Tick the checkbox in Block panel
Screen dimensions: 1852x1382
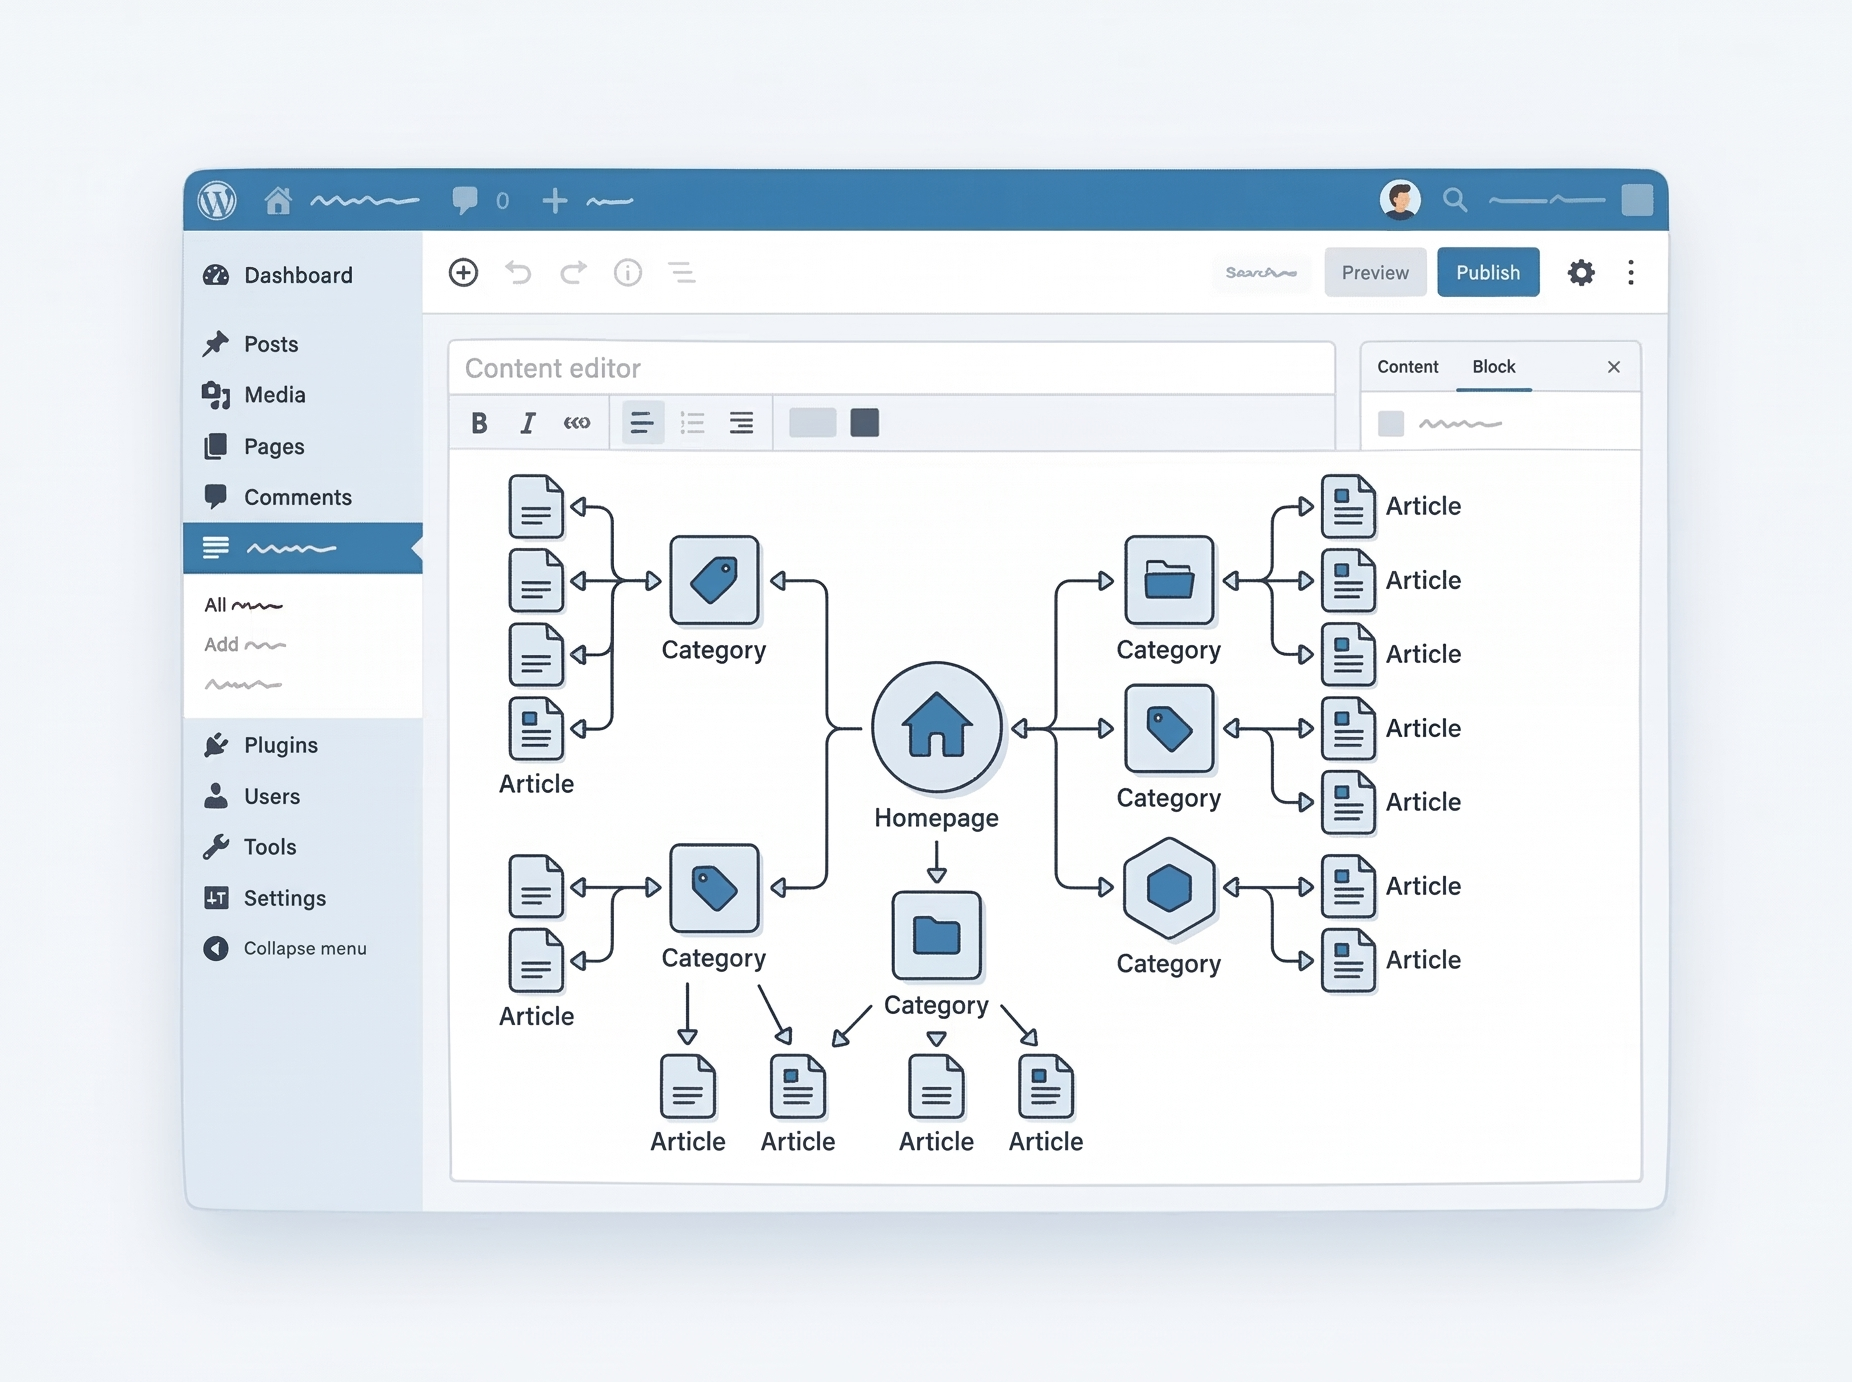click(x=1391, y=424)
